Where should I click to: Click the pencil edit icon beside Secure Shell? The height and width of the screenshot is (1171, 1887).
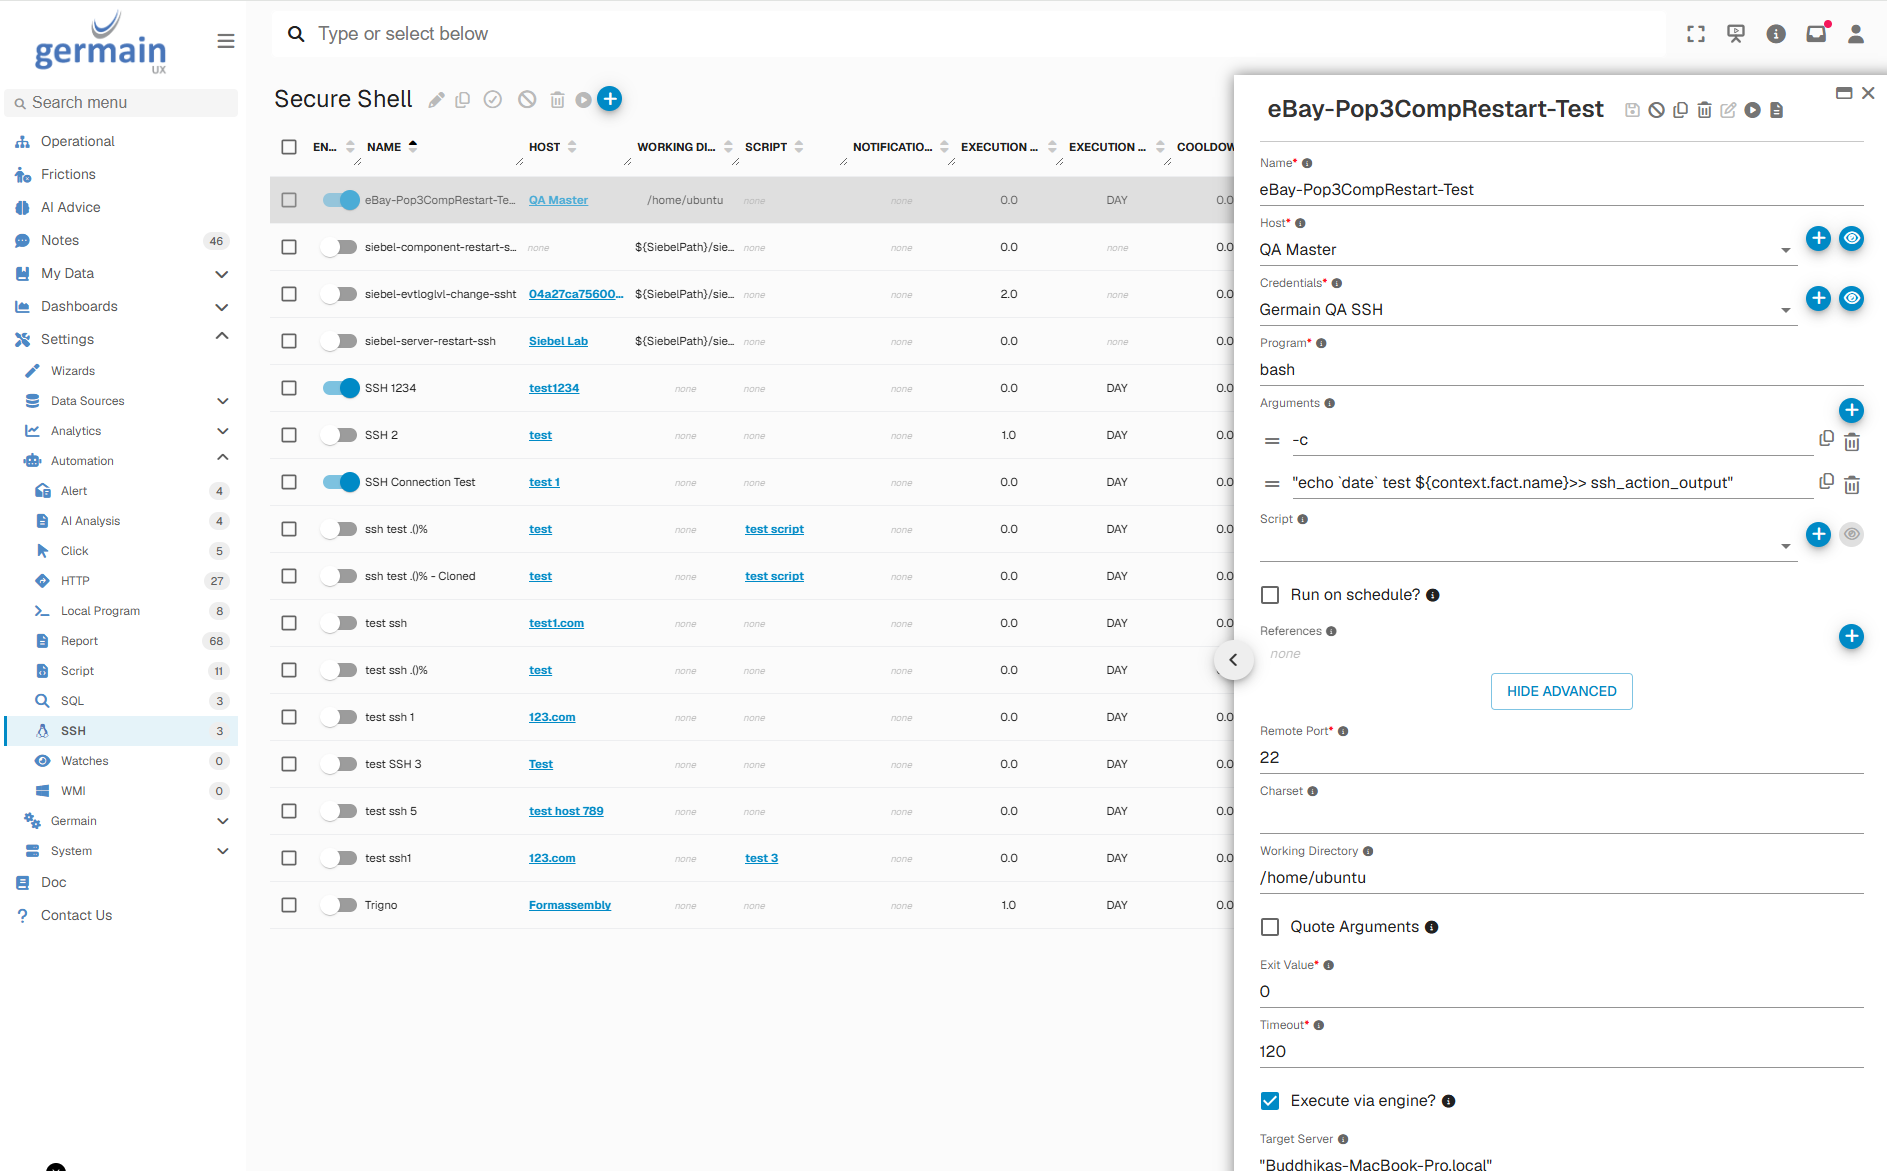point(436,100)
